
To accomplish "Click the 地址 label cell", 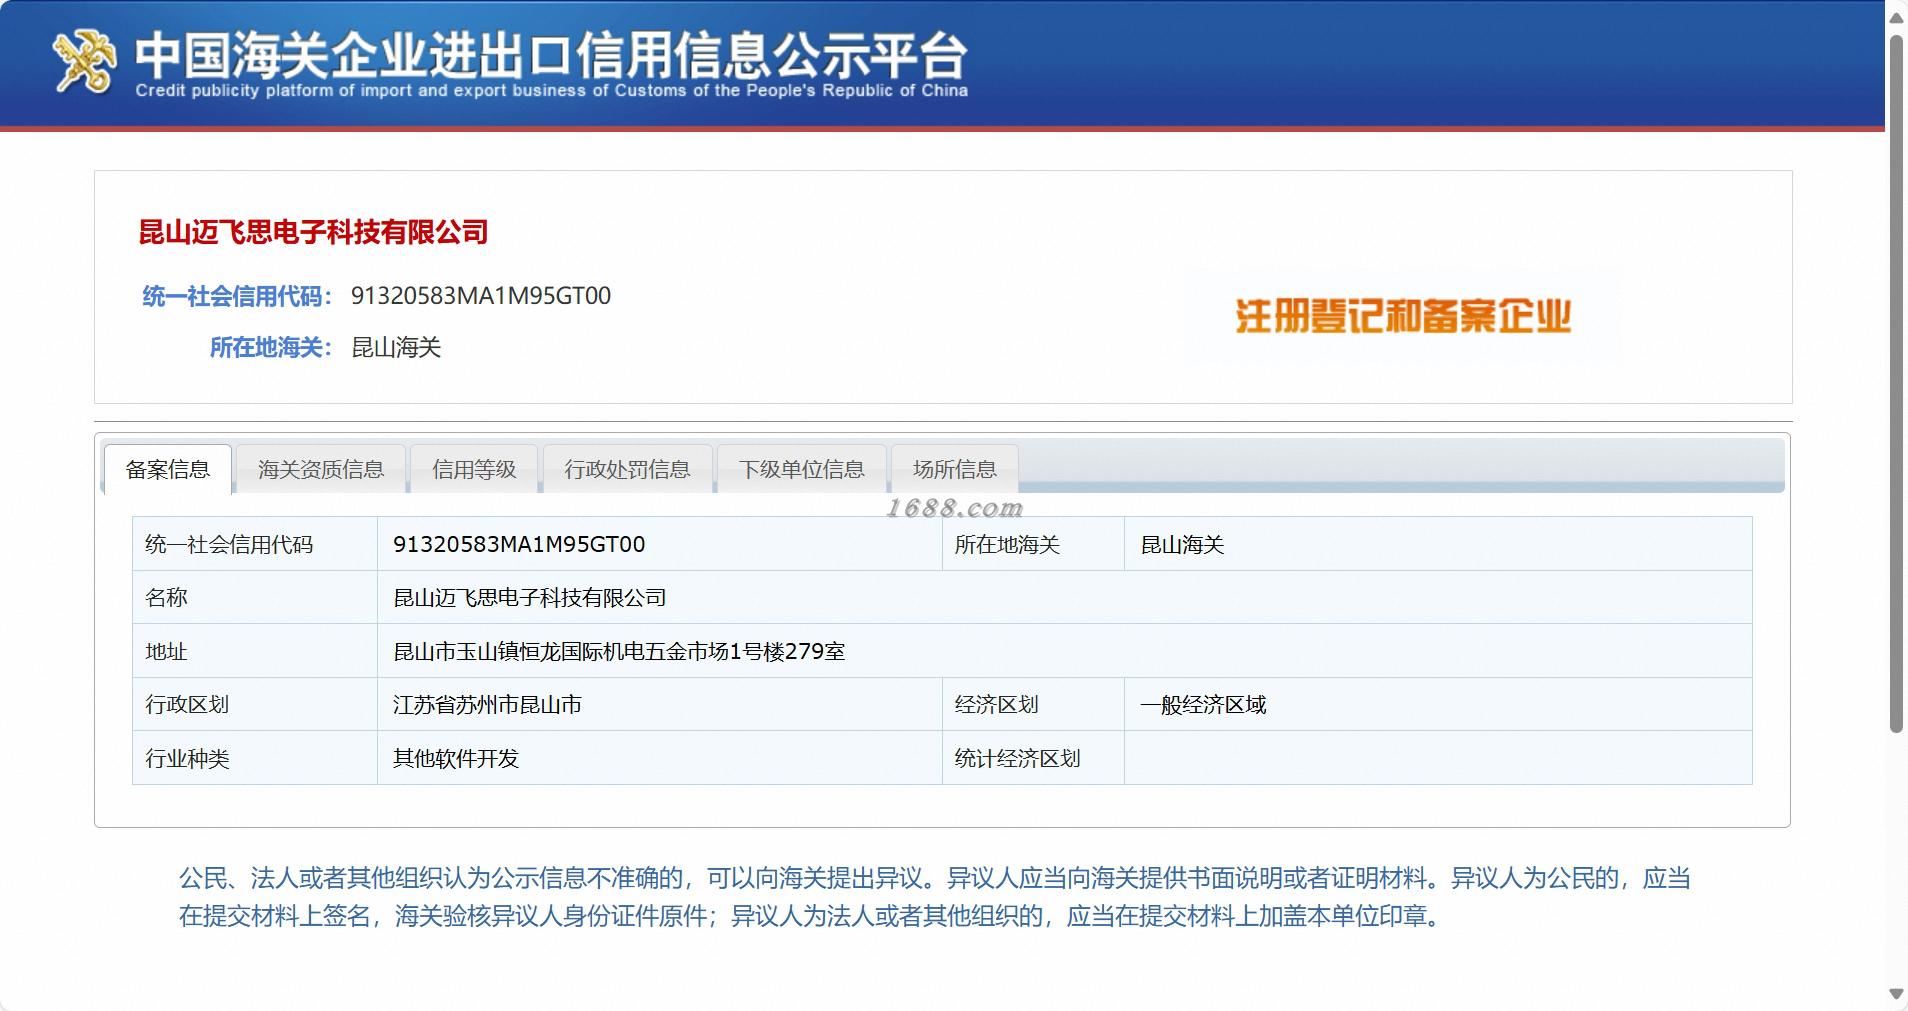I will [x=255, y=652].
